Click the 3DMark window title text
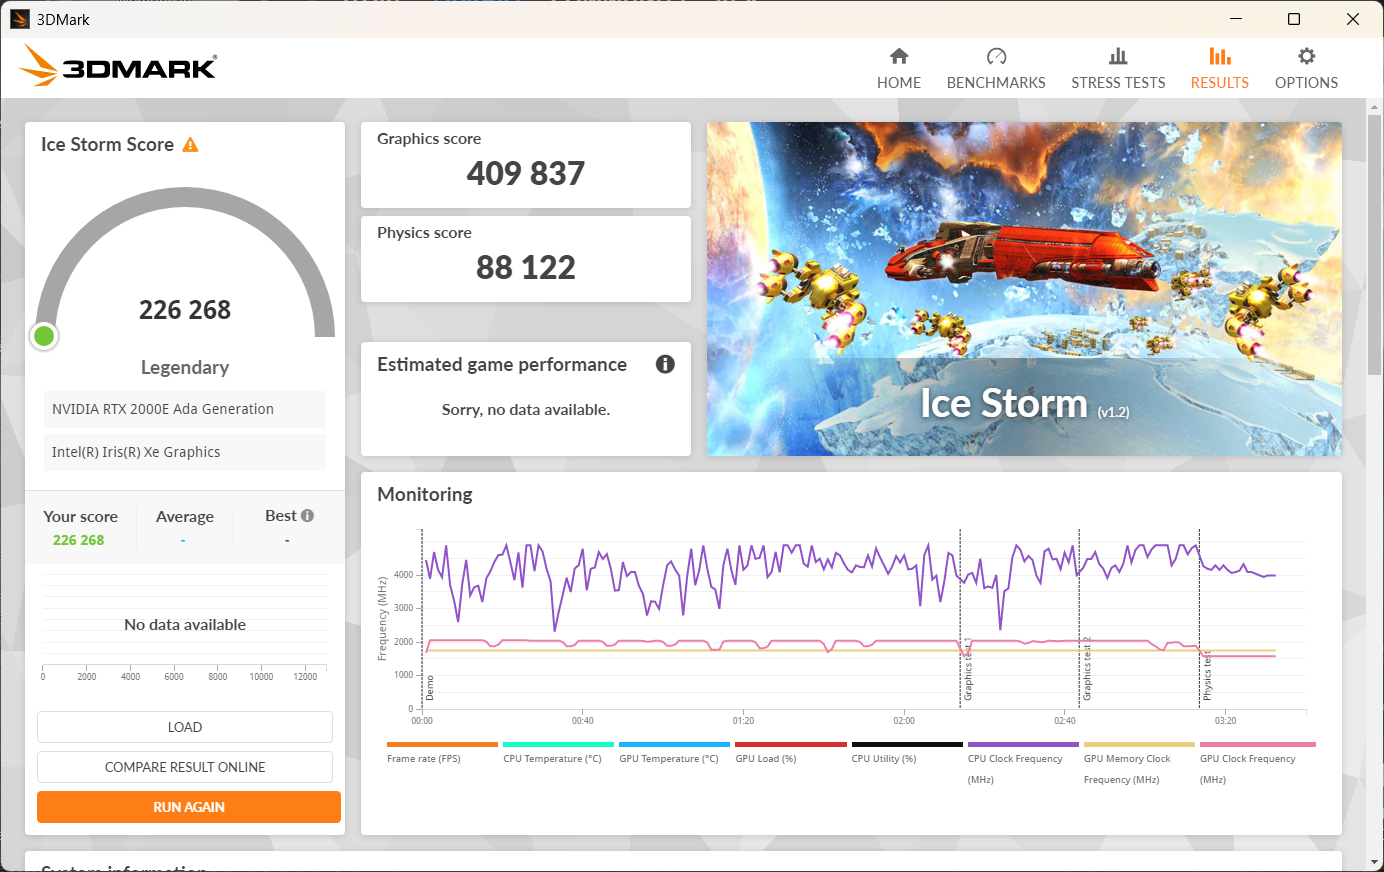The image size is (1384, 872). (64, 19)
